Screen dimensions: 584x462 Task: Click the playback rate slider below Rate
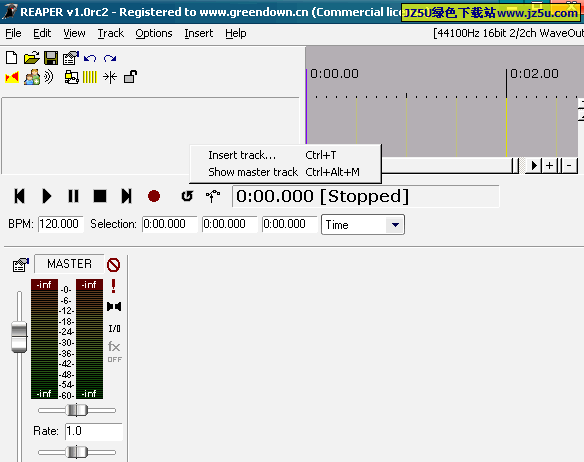tap(77, 452)
